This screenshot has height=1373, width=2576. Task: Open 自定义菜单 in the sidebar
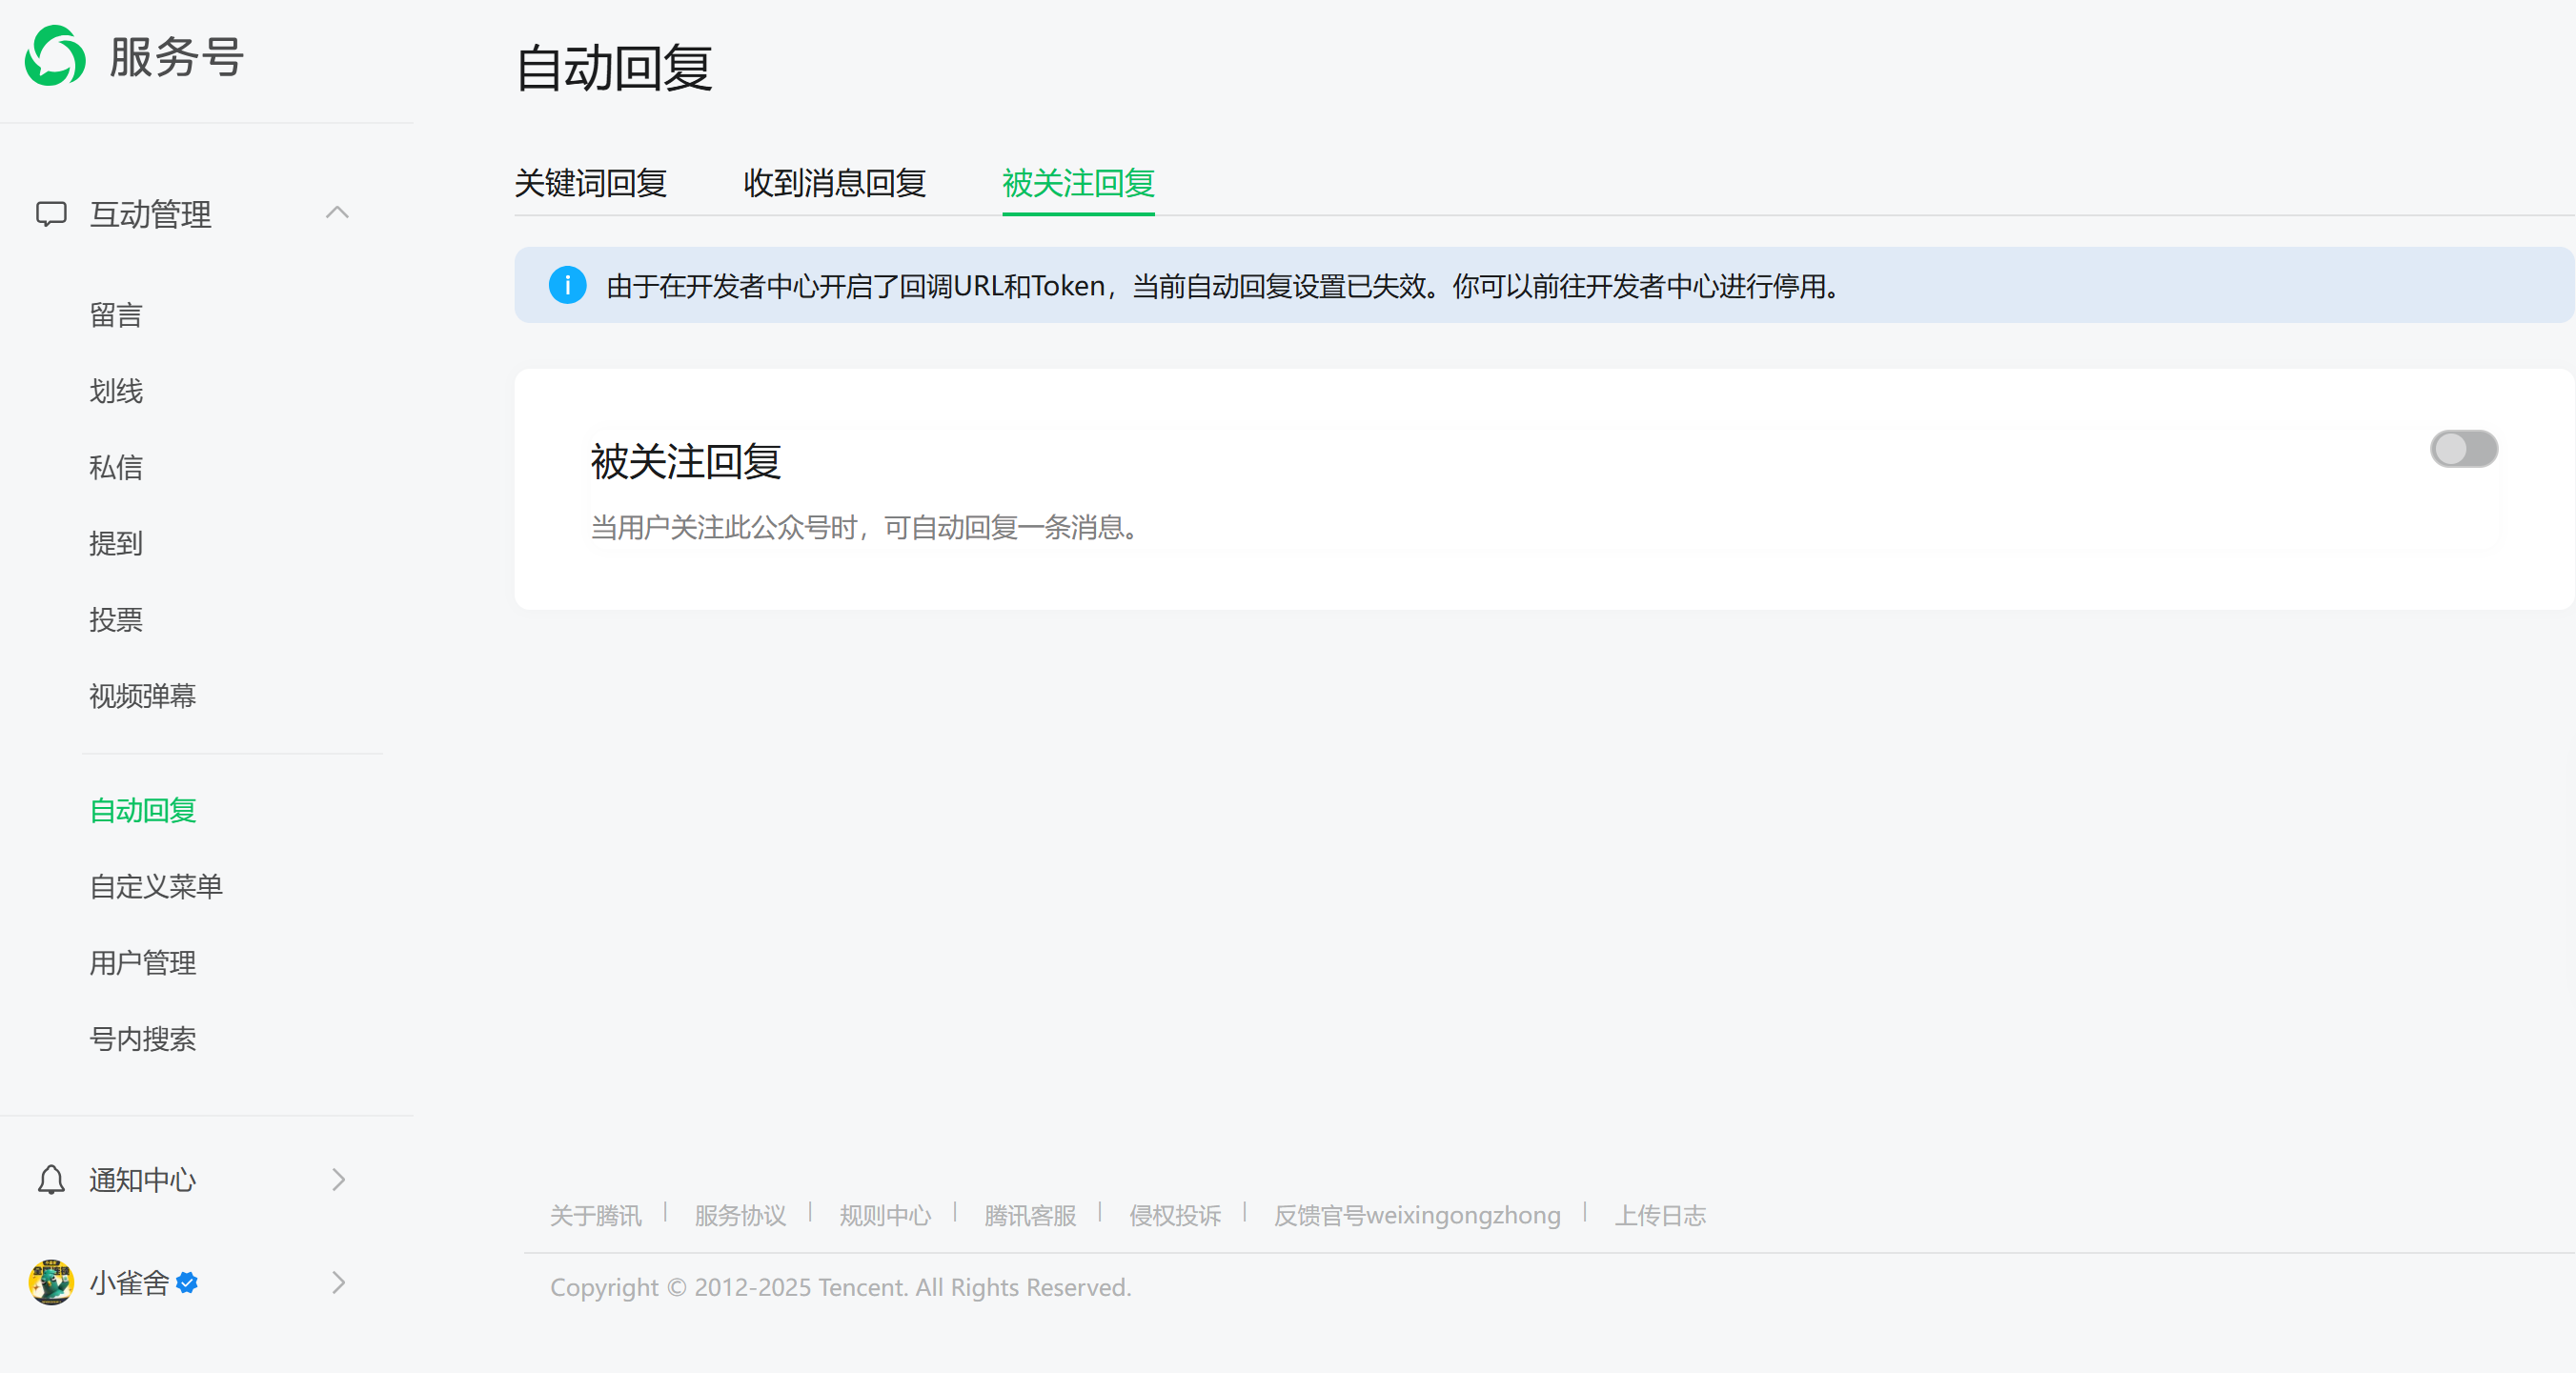[x=156, y=886]
